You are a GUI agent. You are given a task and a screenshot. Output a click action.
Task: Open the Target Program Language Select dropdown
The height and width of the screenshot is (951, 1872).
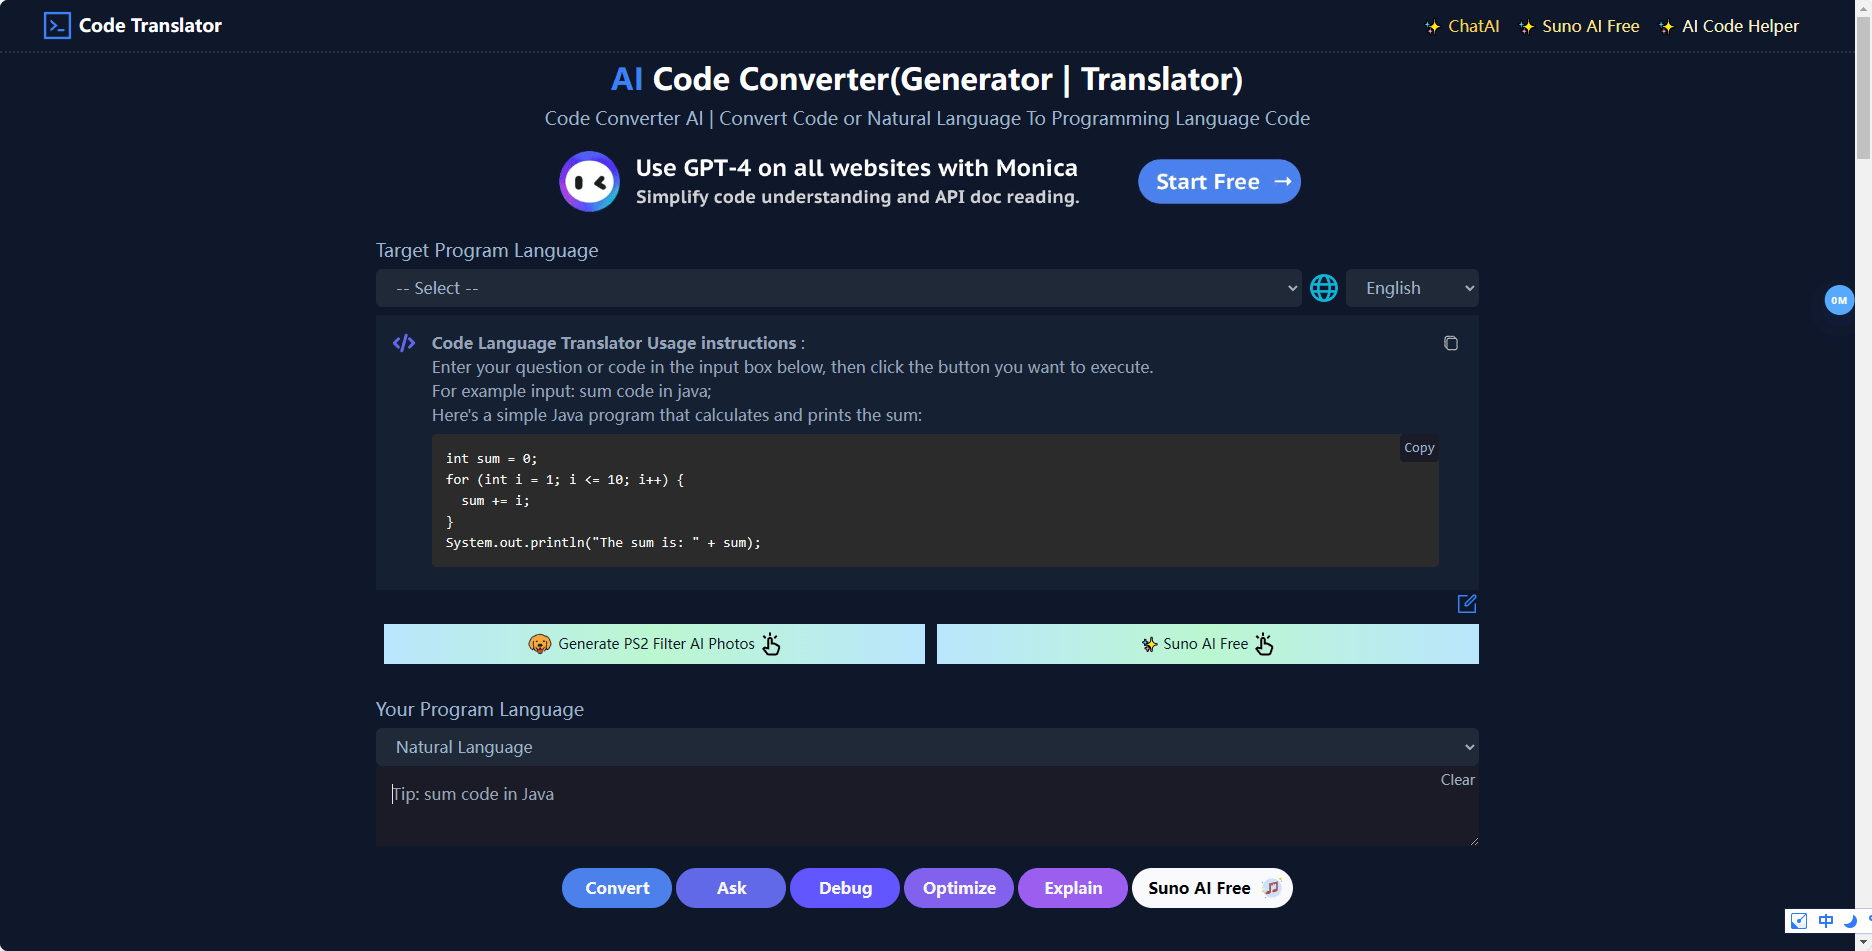point(840,288)
